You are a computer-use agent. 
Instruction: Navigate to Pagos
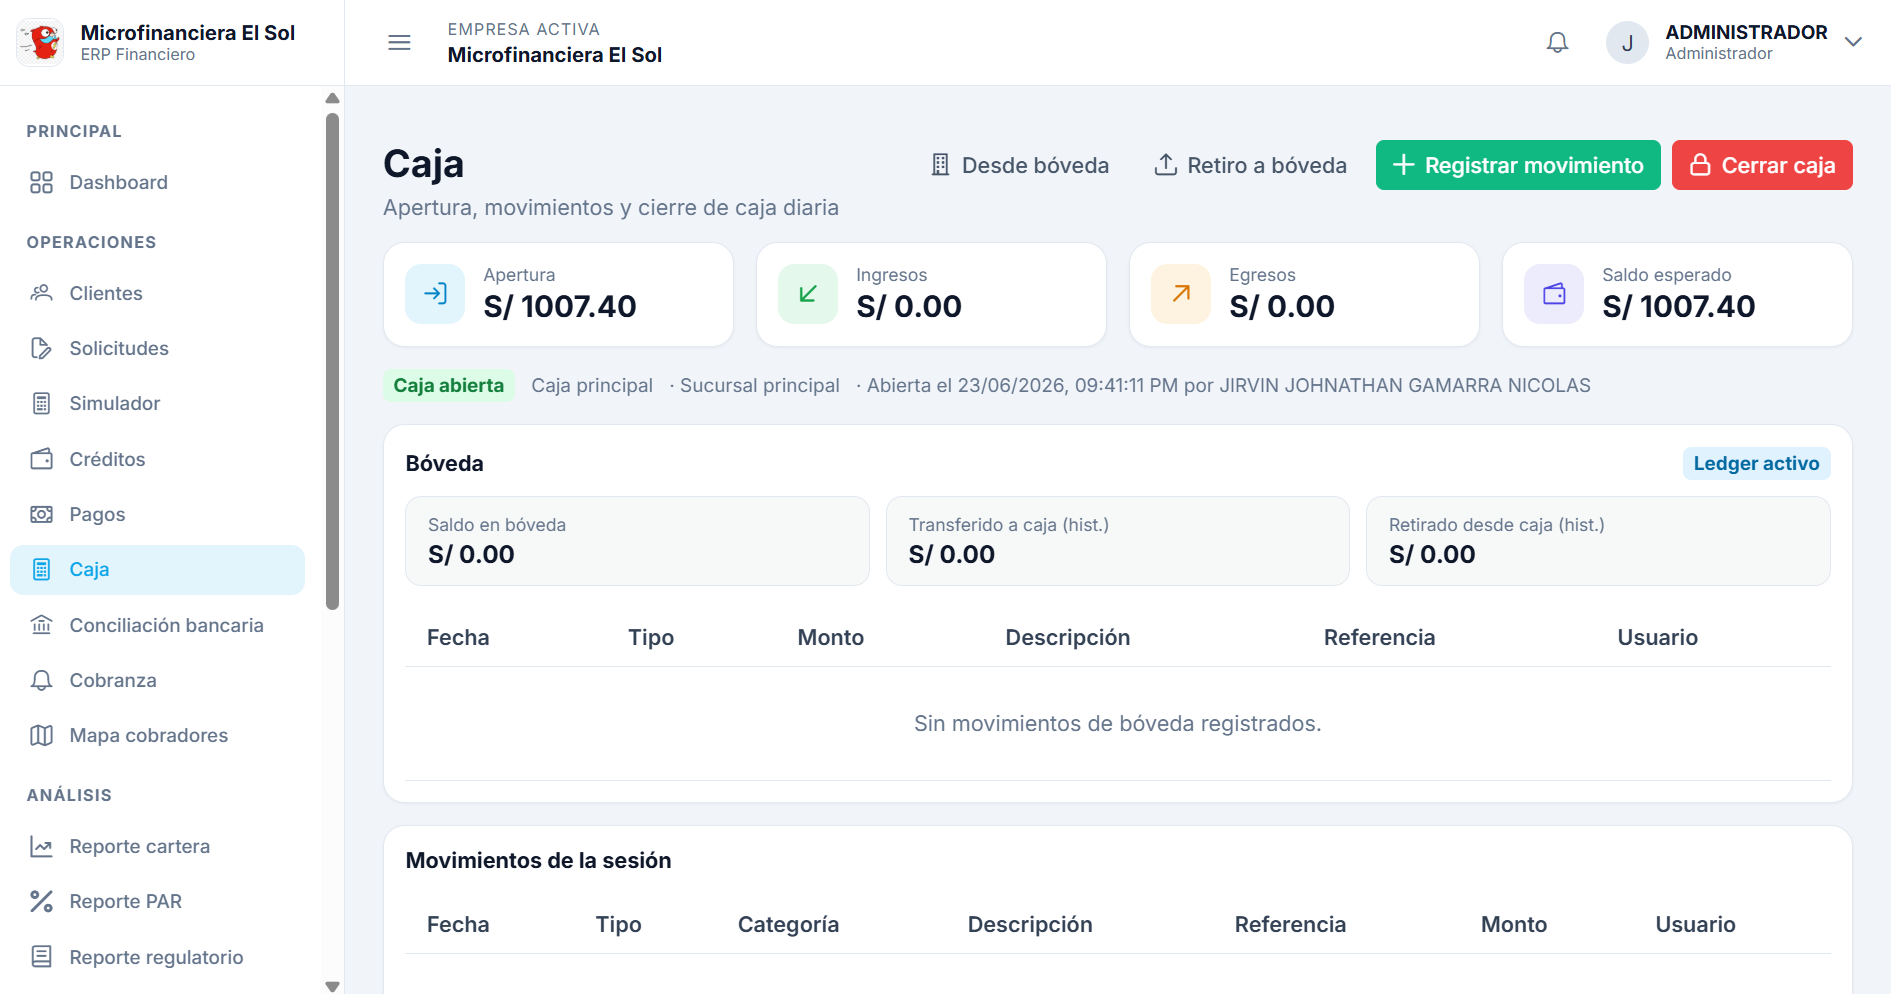coord(157,514)
